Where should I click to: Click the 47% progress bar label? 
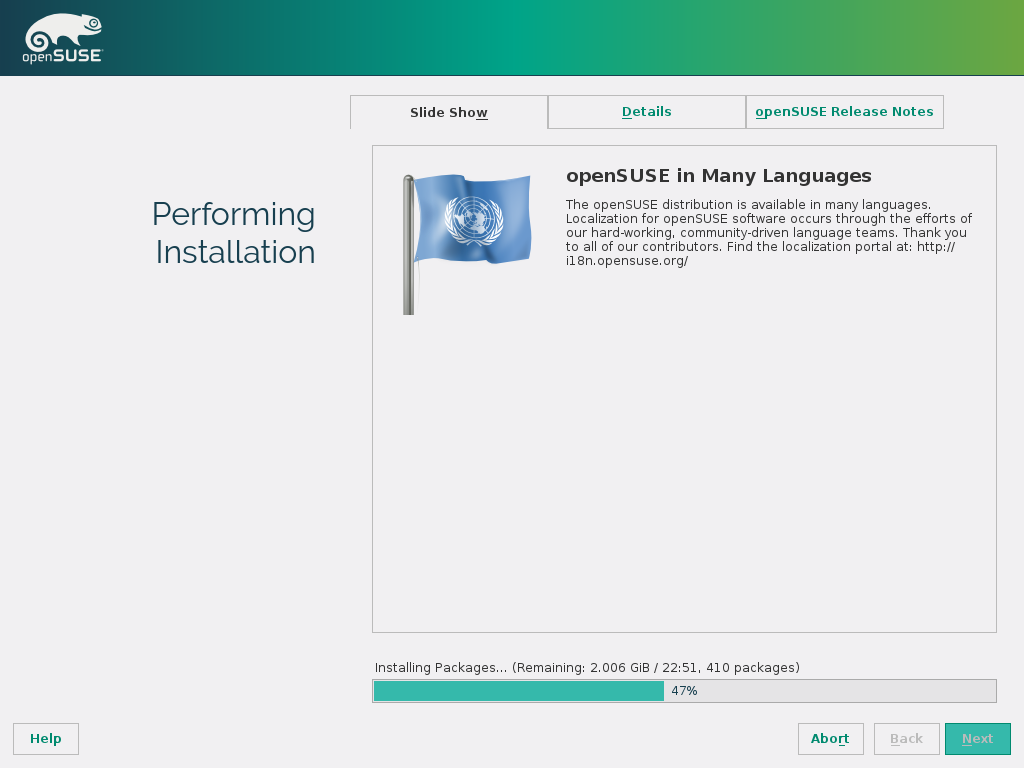[684, 691]
